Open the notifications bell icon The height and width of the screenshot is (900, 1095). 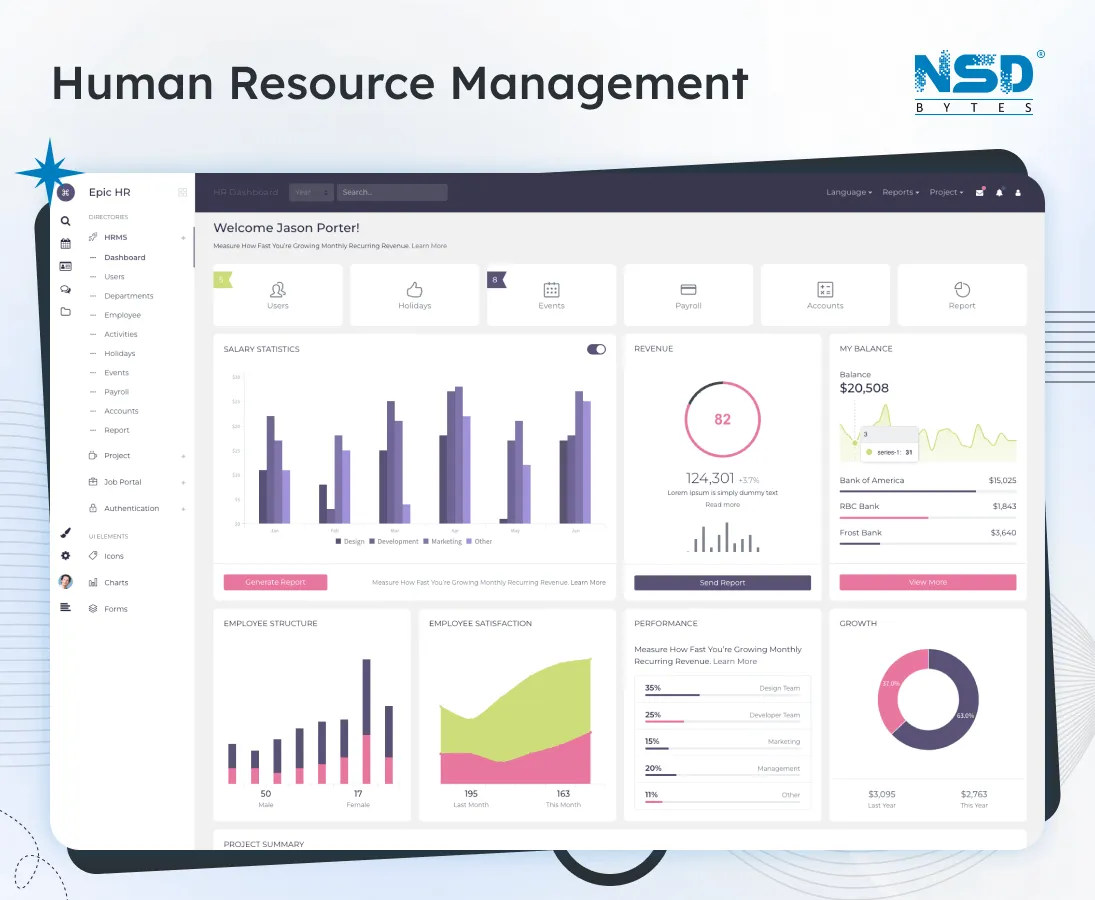click(x=999, y=193)
